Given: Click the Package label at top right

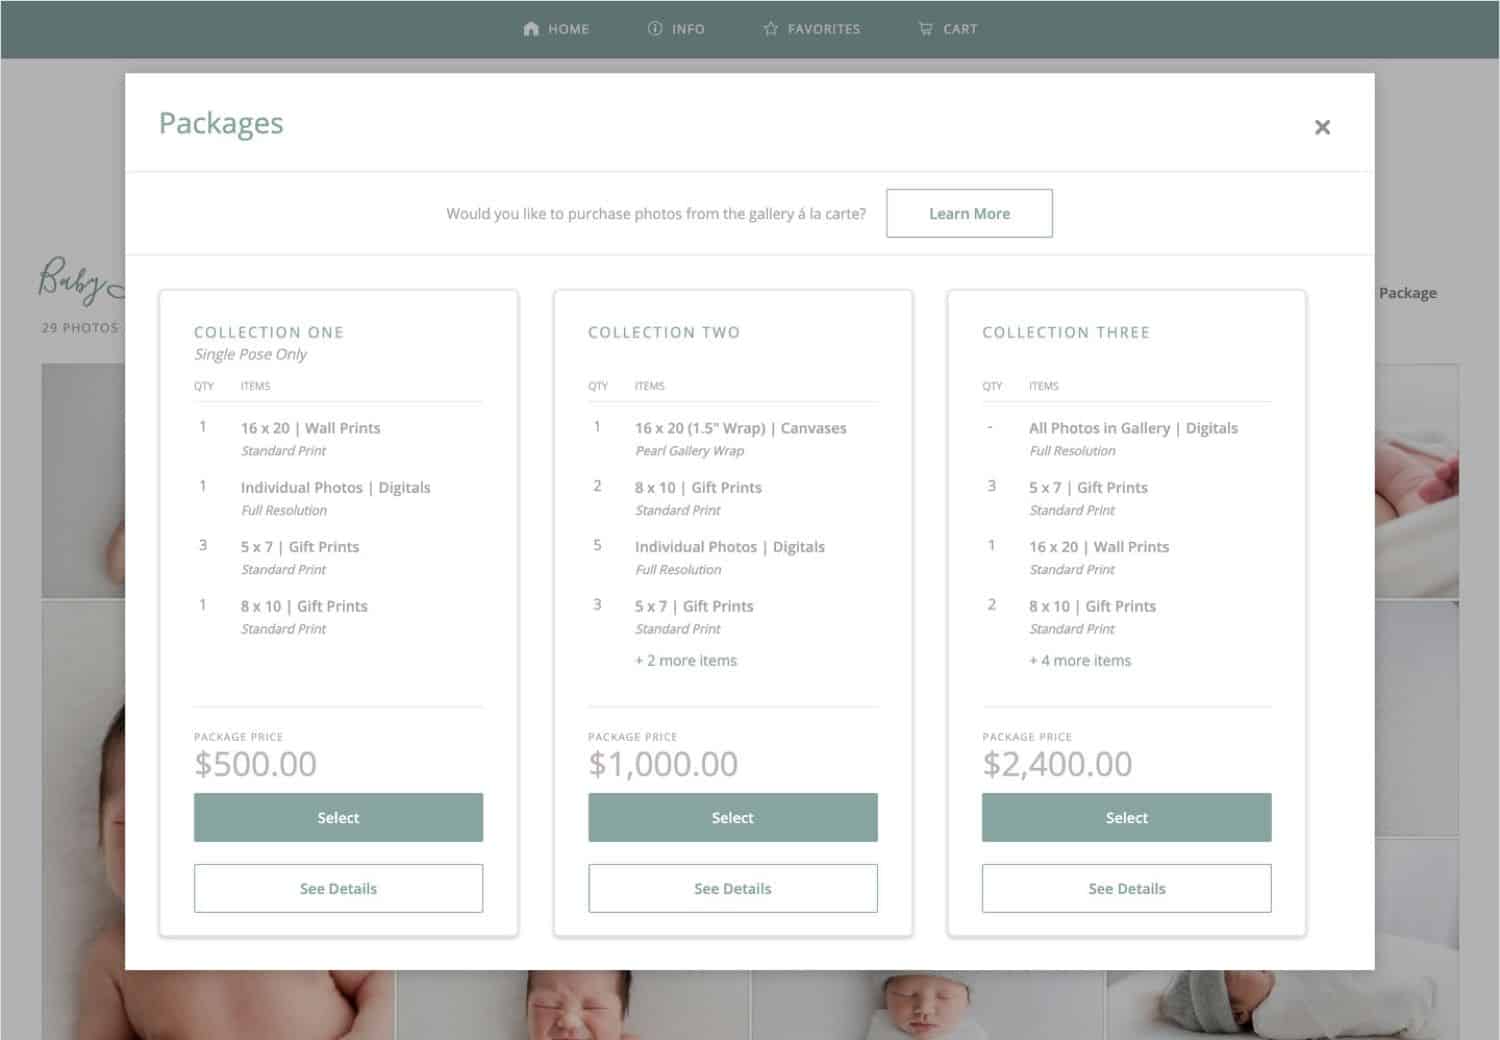Looking at the screenshot, I should [x=1406, y=293].
